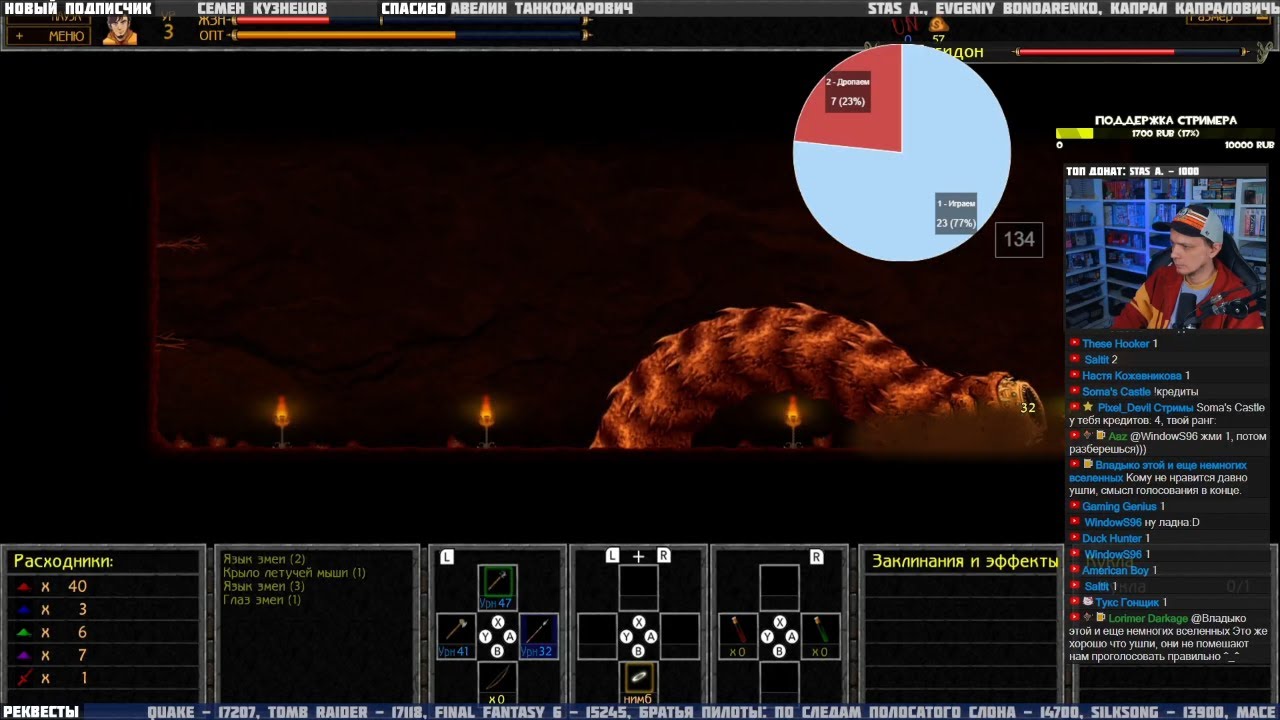Select the нимб halo item slot
The image size is (1280, 720).
[x=638, y=683]
